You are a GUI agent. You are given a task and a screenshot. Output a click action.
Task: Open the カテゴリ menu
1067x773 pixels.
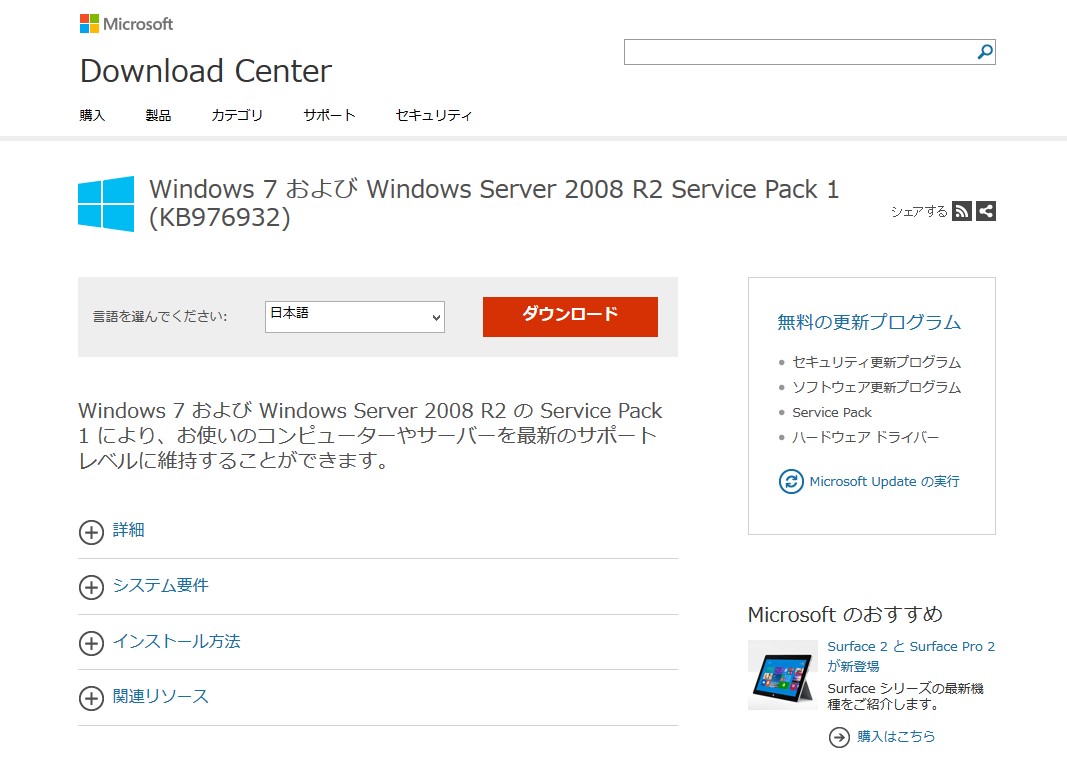237,115
